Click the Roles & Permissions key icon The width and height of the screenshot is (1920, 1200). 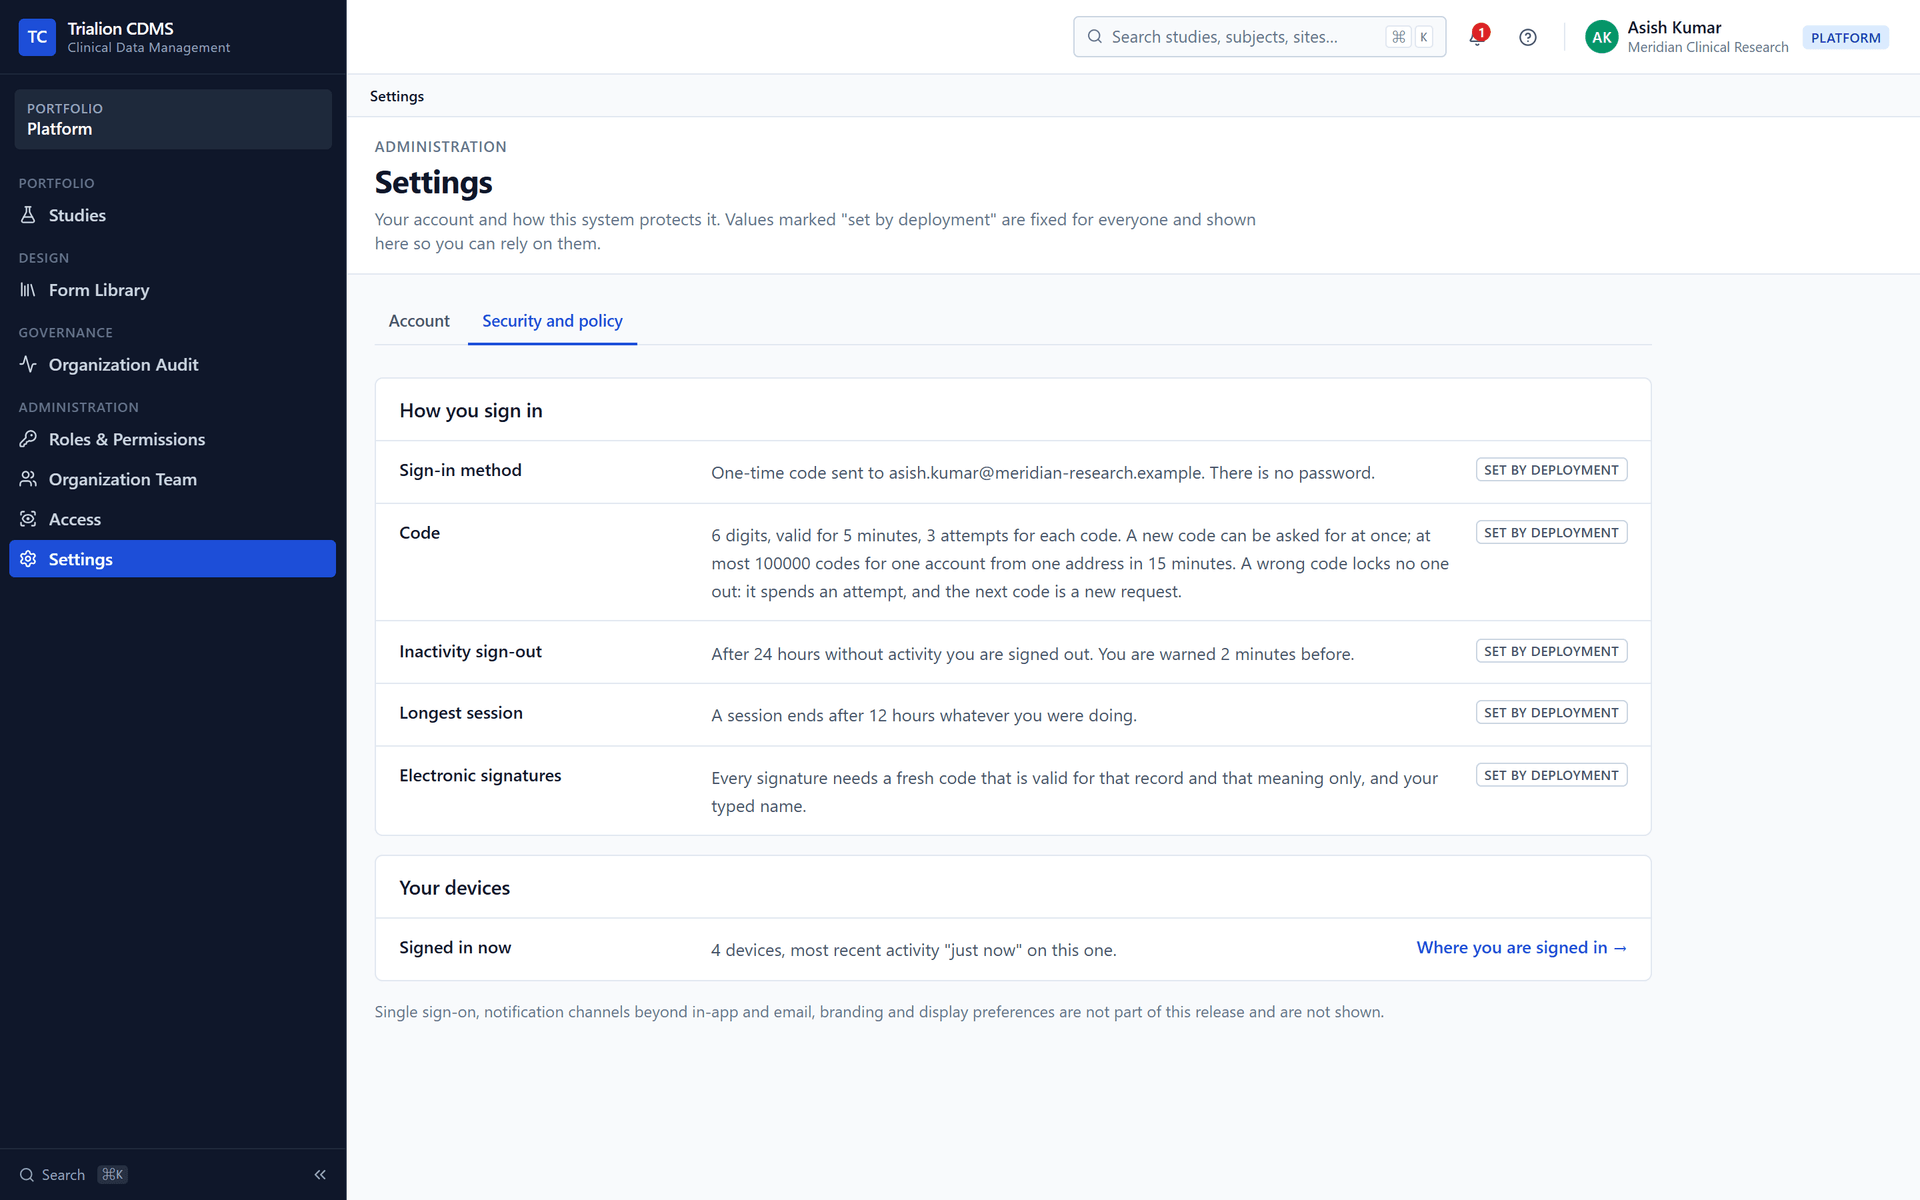(28, 439)
